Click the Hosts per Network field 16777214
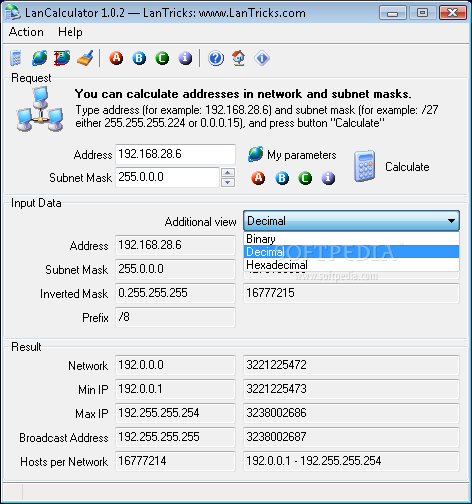472x504 pixels. 176,461
